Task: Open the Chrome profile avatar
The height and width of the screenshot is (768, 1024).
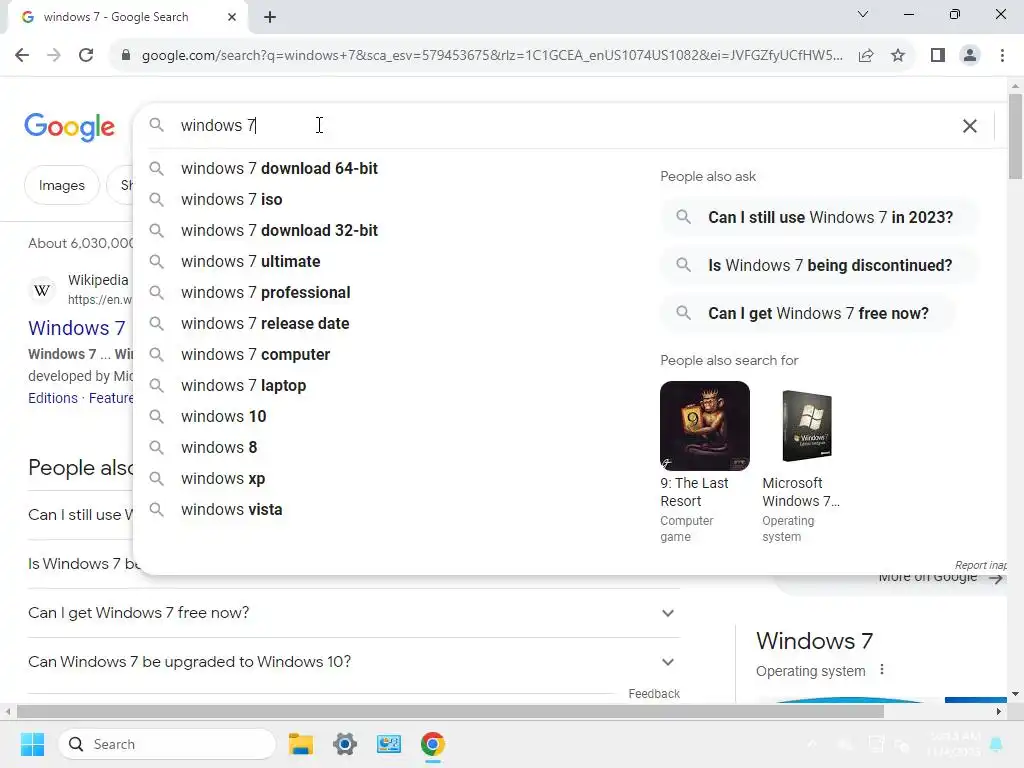Action: click(970, 55)
